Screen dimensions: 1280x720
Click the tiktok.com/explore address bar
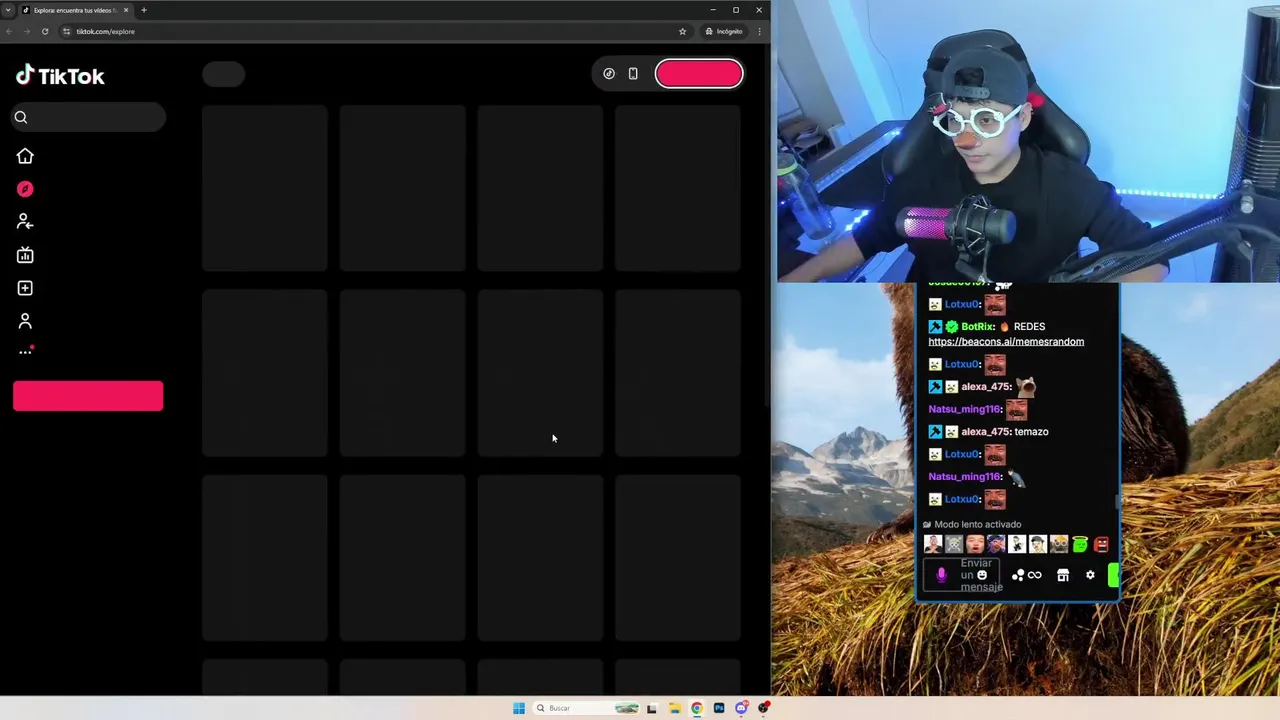pos(375,31)
